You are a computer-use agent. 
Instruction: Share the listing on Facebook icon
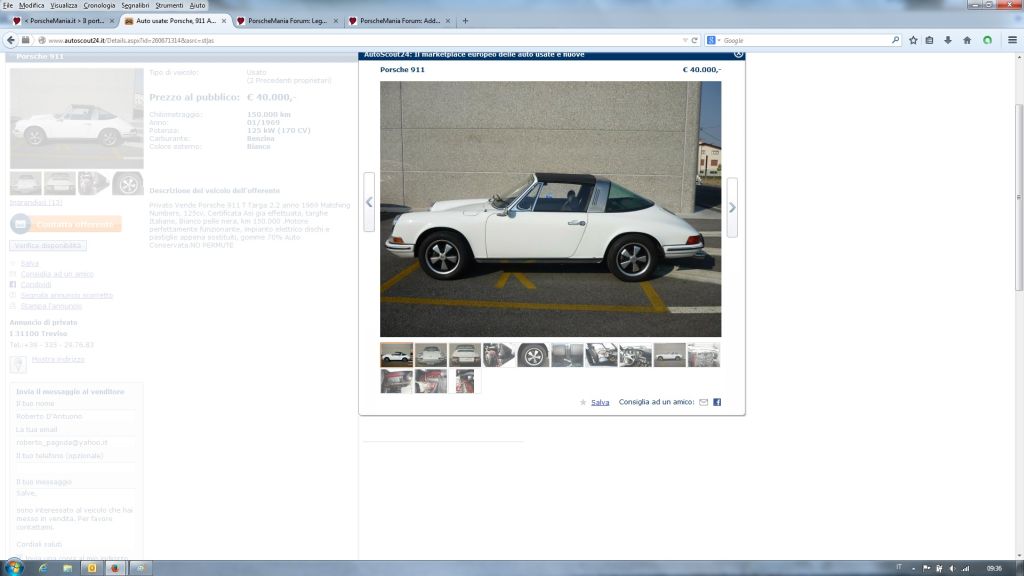click(x=717, y=402)
